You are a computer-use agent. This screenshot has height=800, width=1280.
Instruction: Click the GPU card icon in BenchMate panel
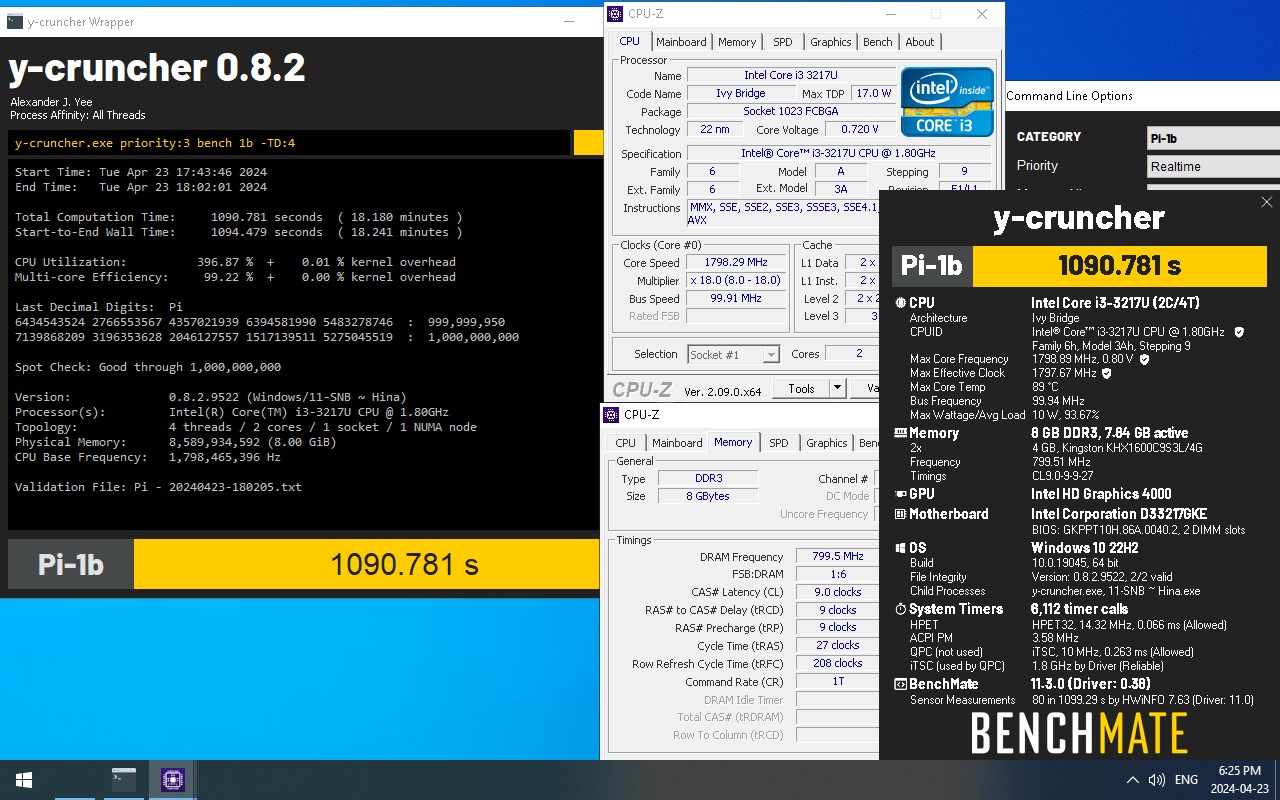(x=900, y=494)
